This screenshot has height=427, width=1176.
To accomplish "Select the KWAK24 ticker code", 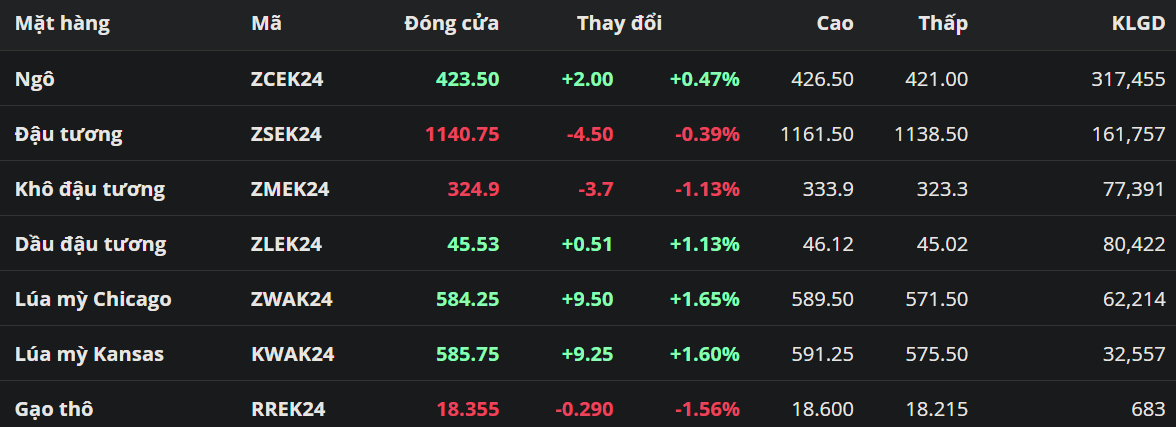I will pos(292,354).
